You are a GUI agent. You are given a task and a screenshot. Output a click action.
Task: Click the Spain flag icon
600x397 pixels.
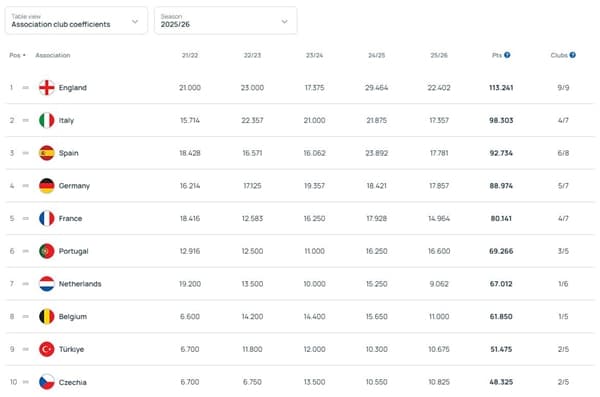(47, 153)
